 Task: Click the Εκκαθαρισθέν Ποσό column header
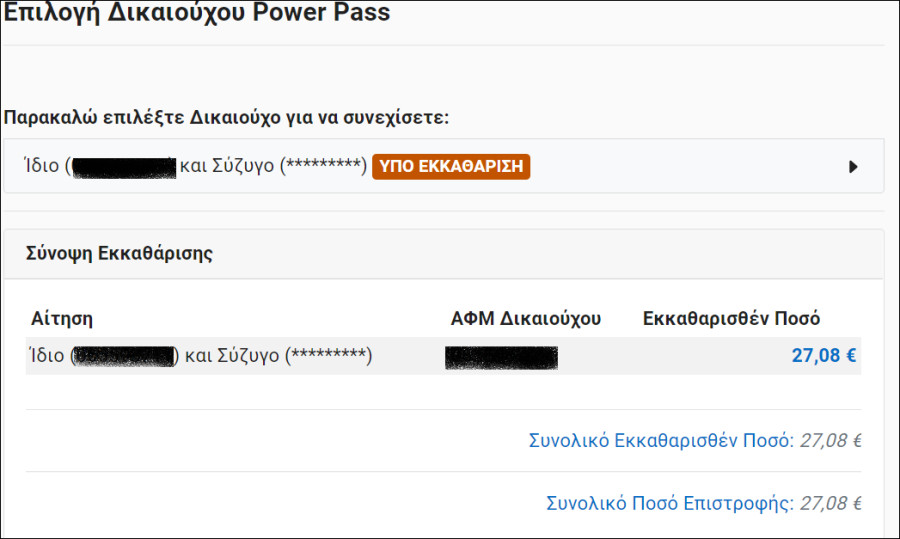click(x=731, y=318)
